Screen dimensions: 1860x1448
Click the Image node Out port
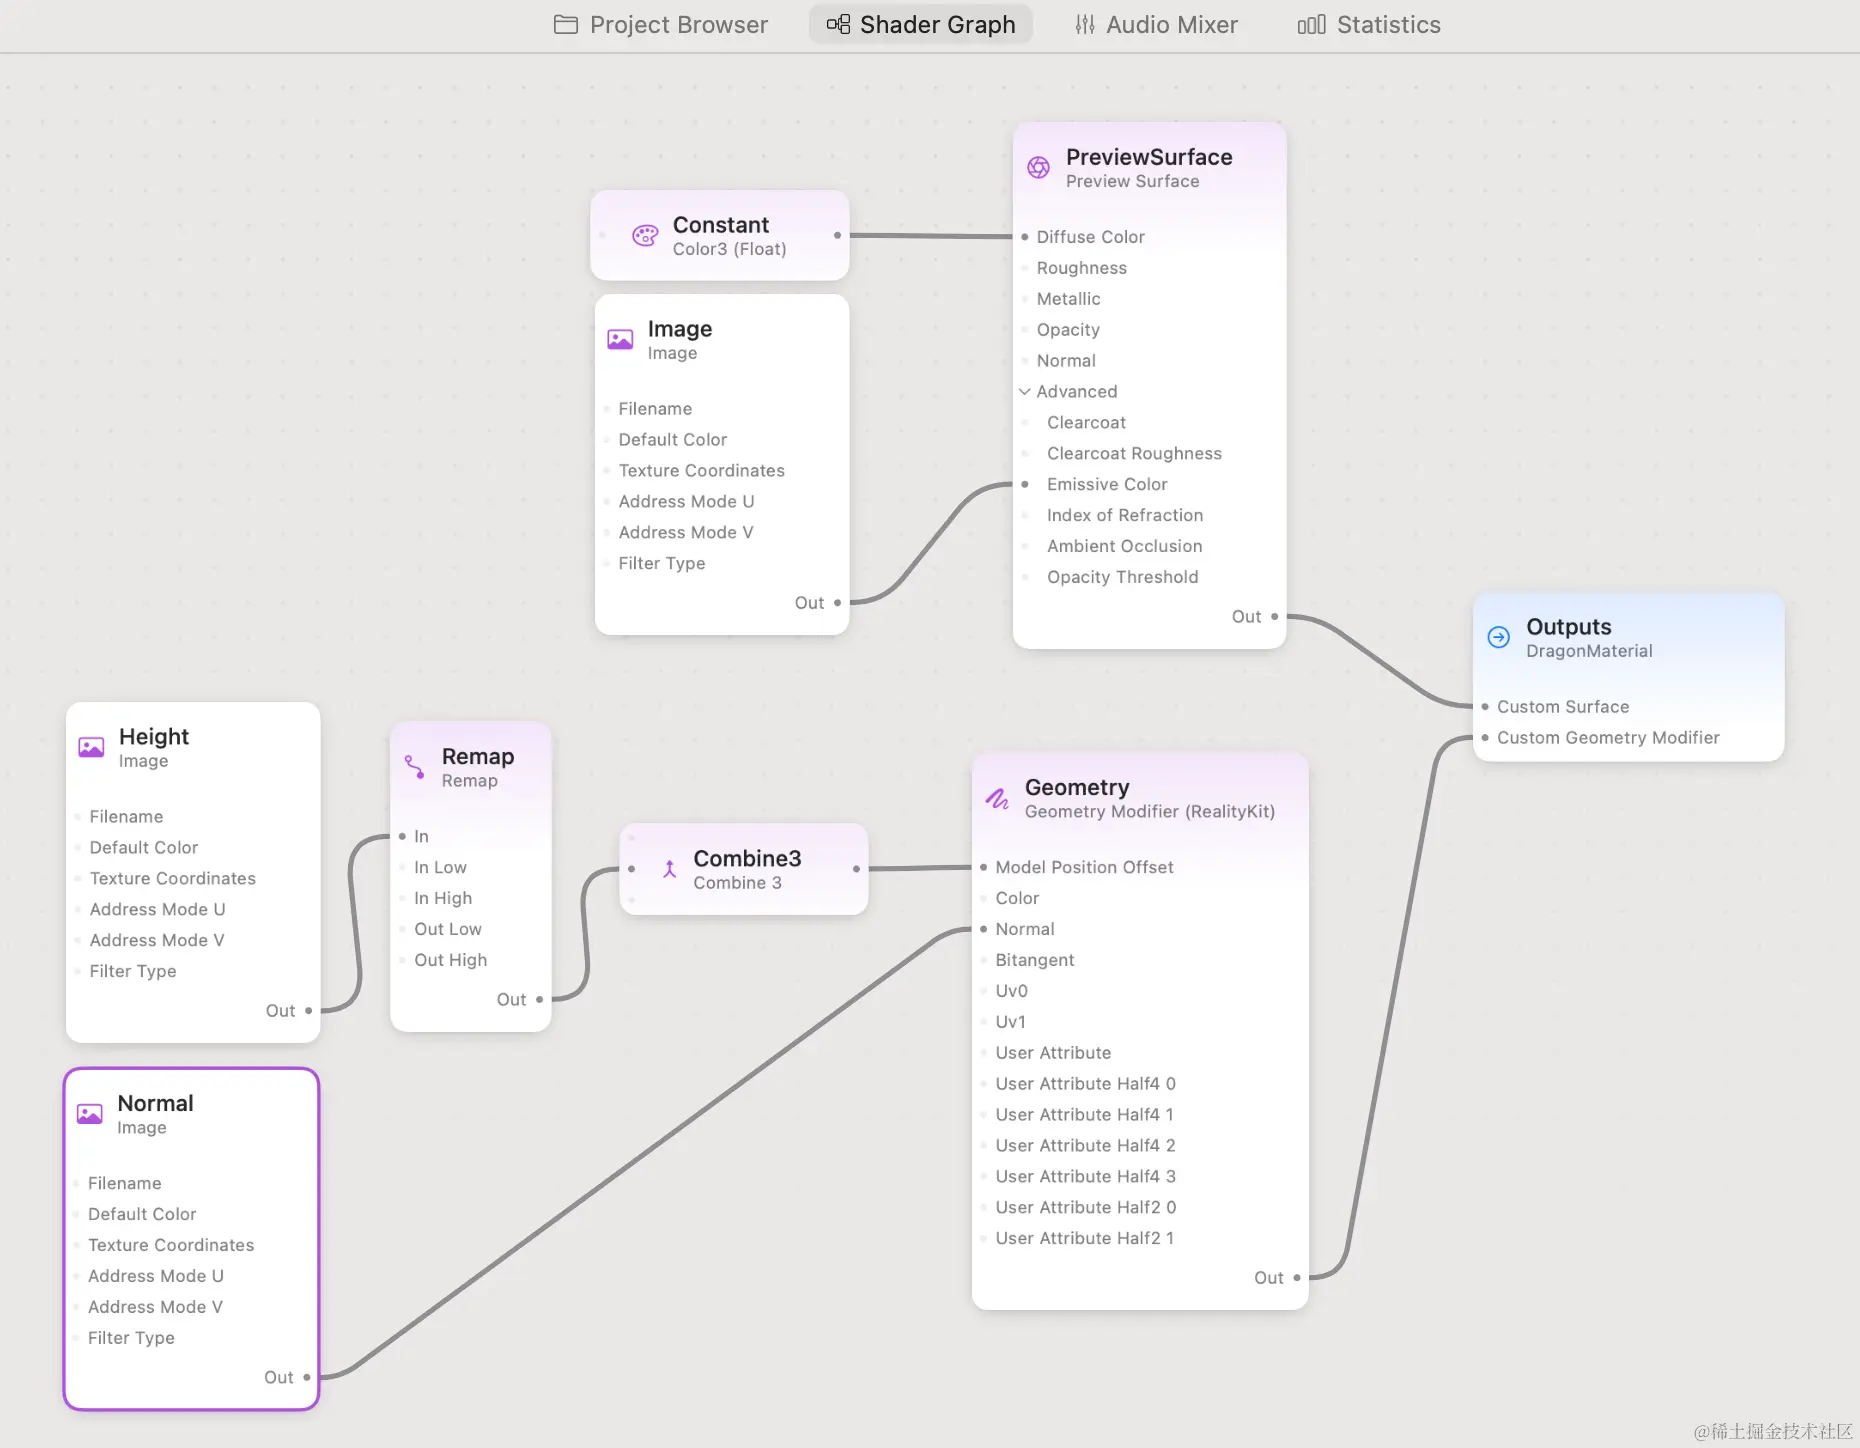(x=837, y=603)
